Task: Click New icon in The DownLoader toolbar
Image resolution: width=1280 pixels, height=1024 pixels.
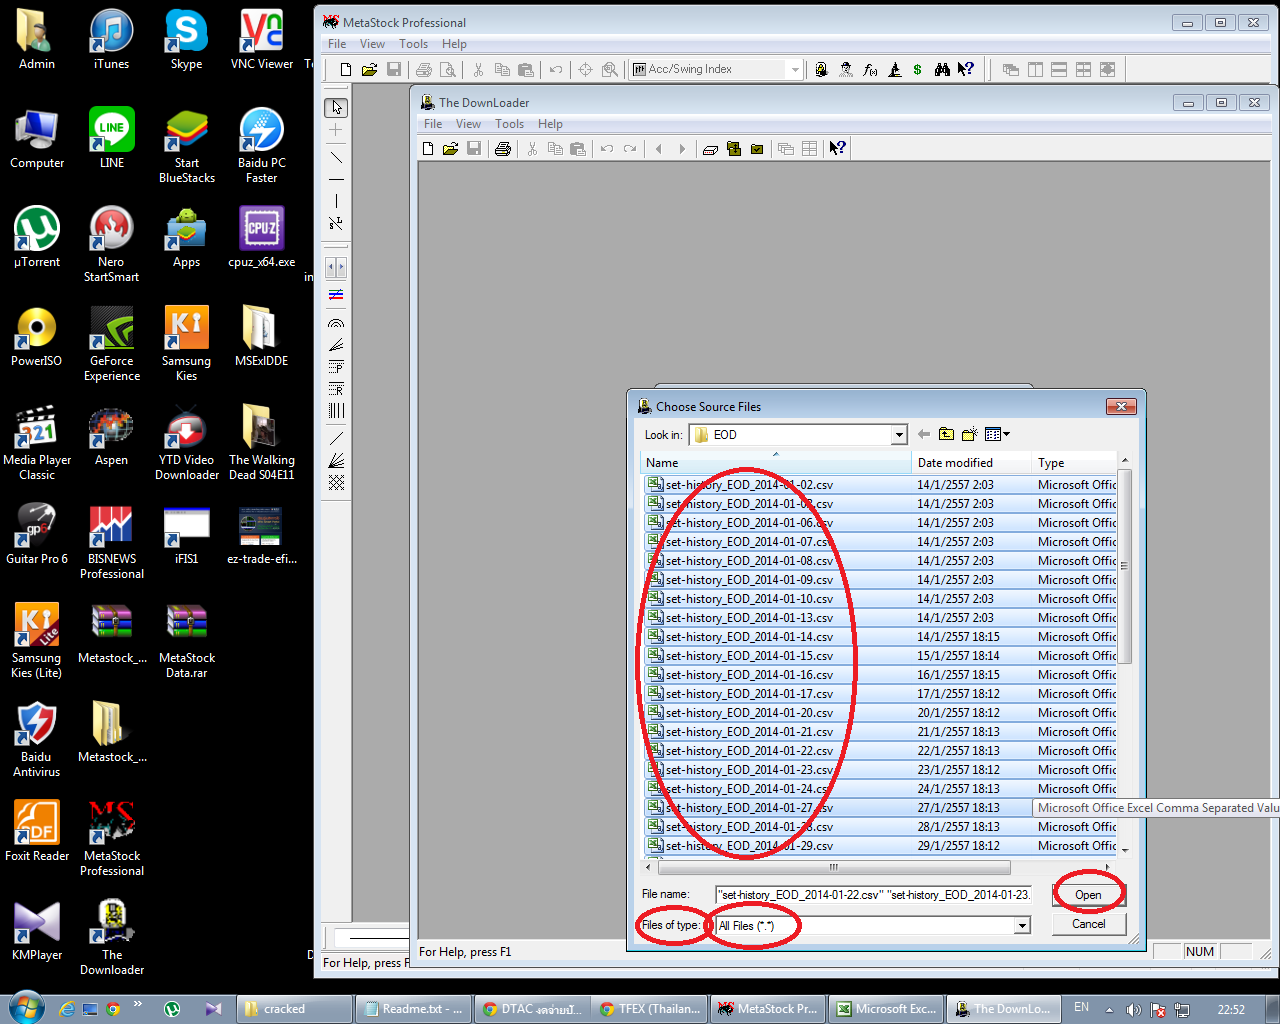Action: click(428, 148)
